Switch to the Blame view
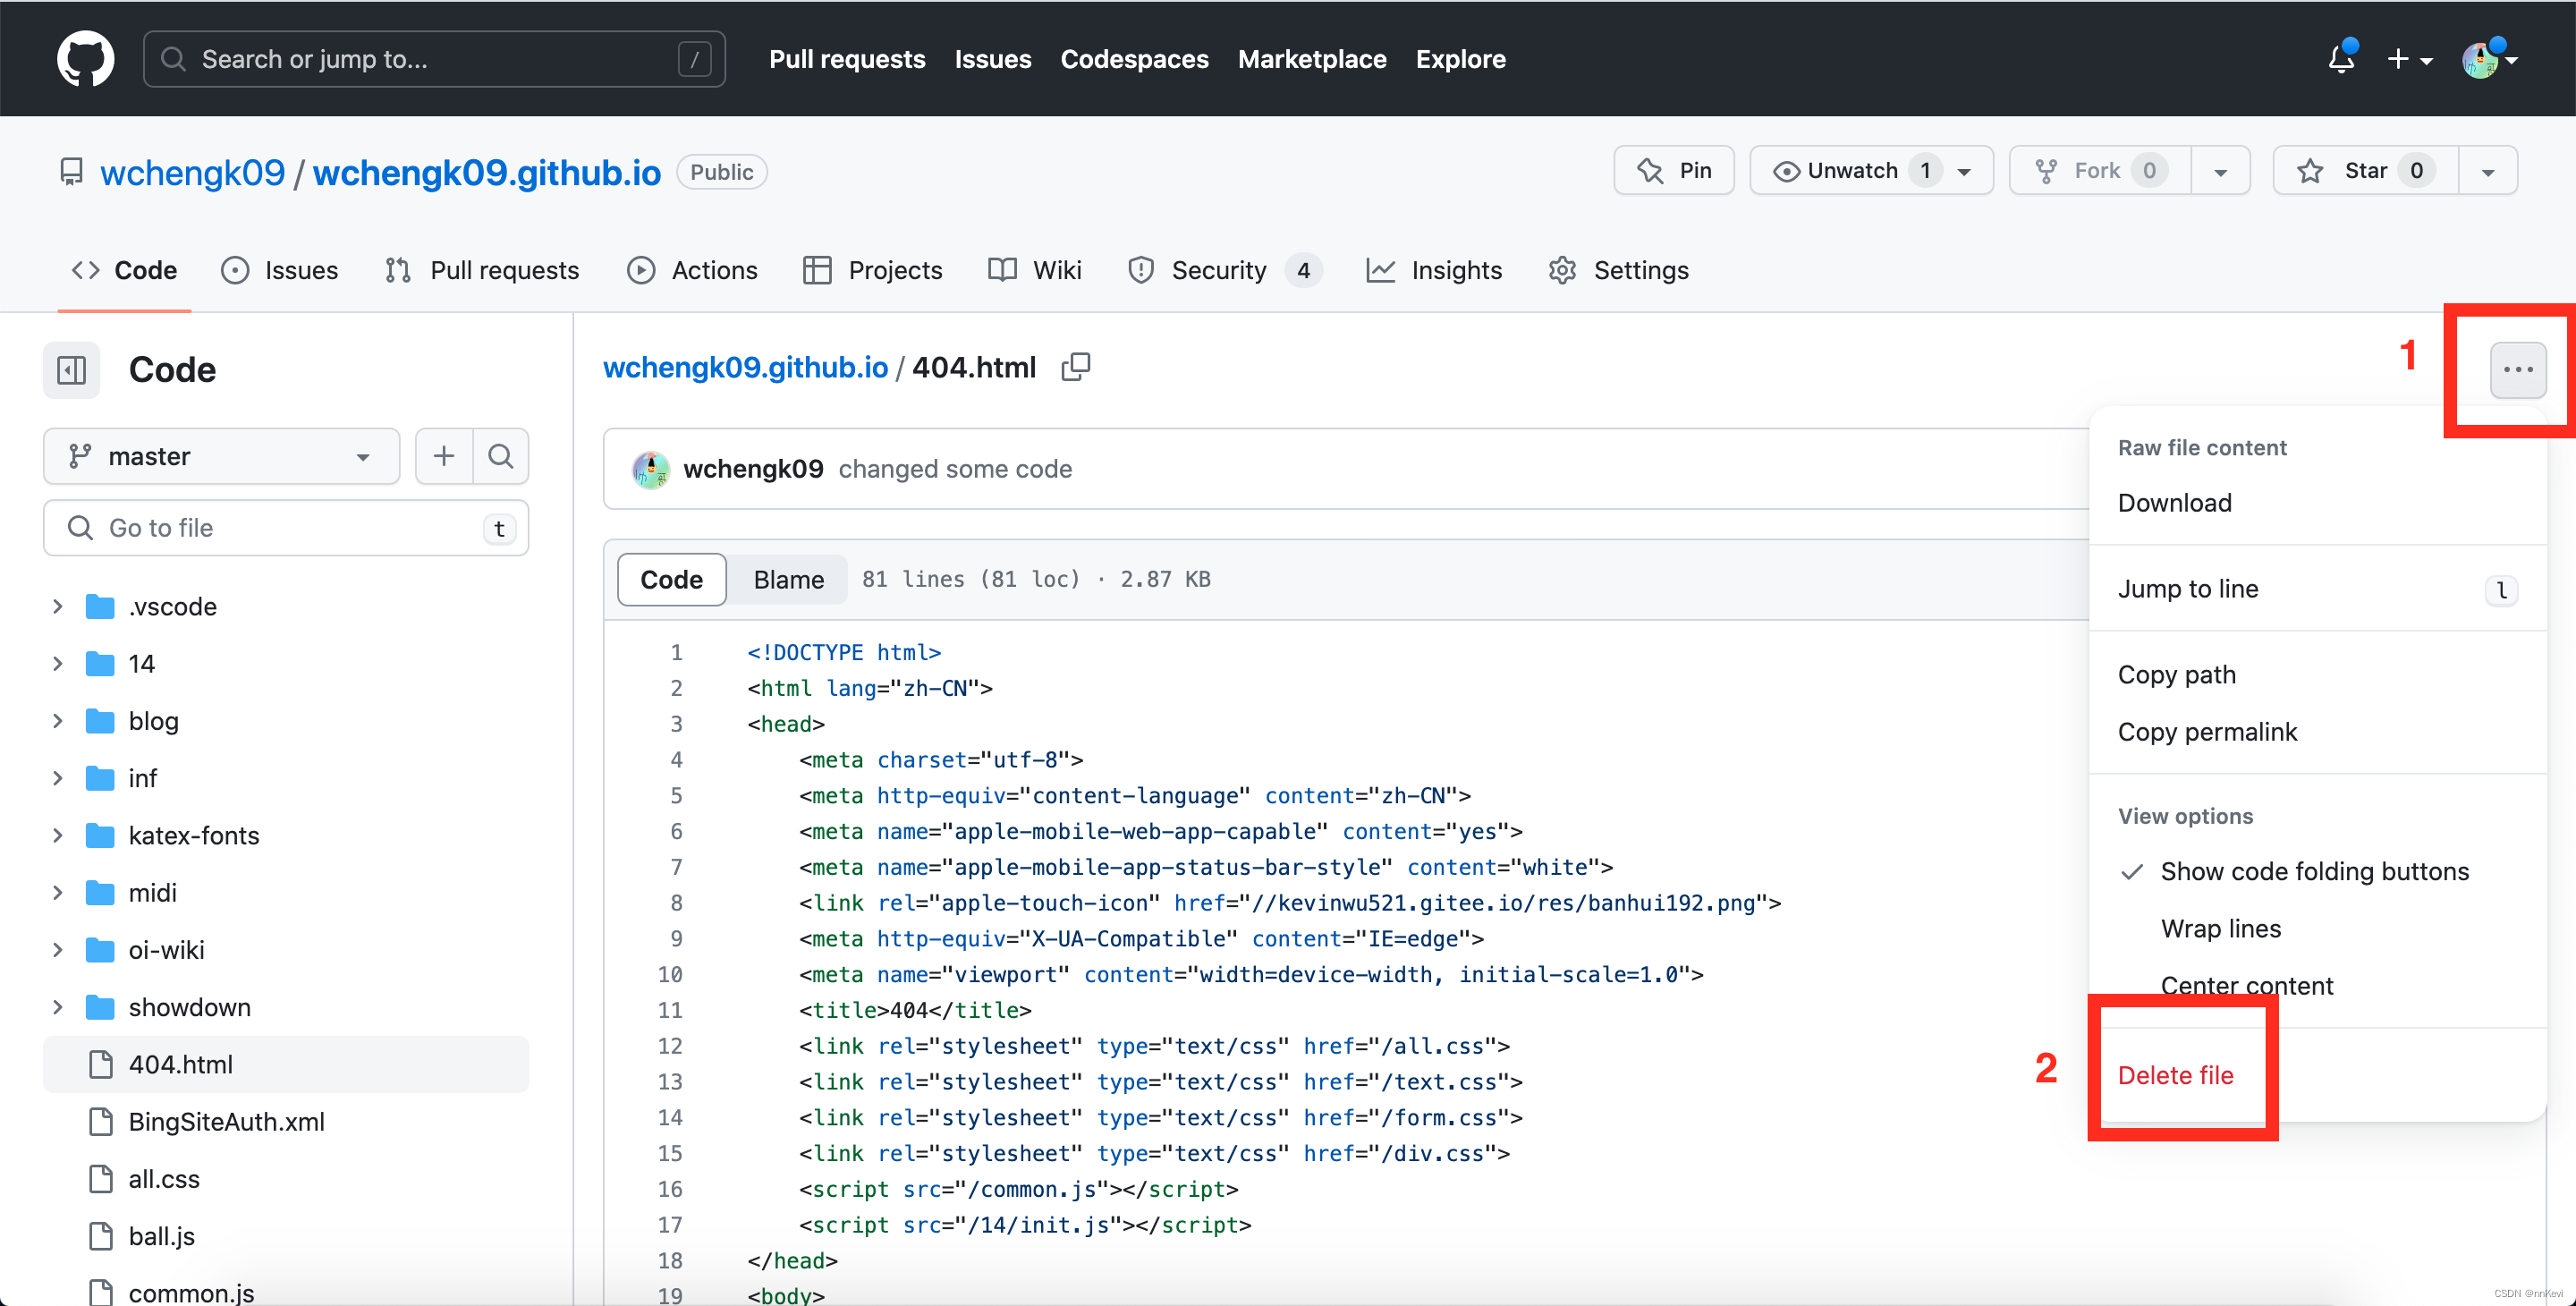 pos(788,579)
